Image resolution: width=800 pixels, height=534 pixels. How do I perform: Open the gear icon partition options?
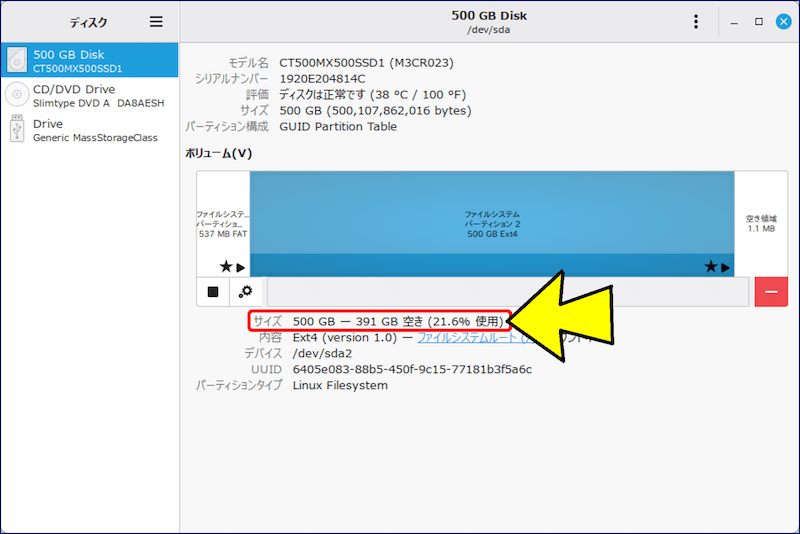coord(245,292)
